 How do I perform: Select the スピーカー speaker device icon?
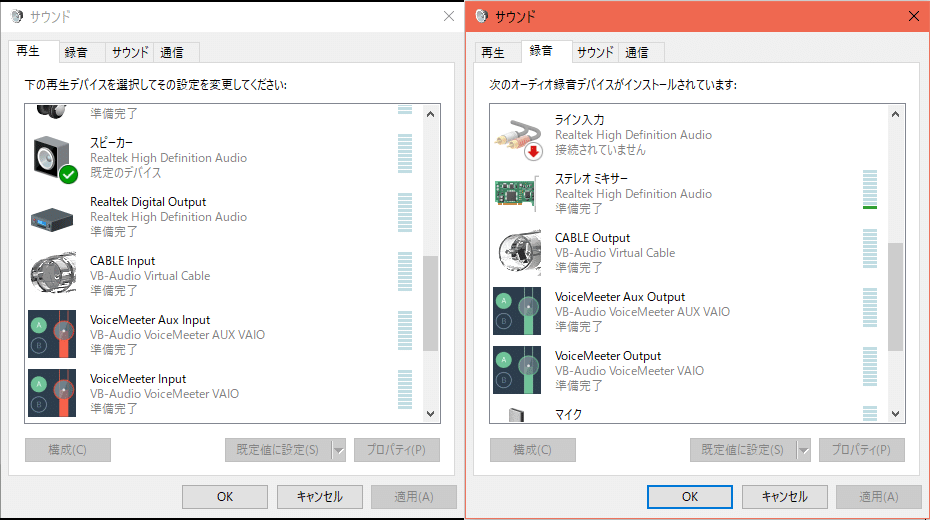pyautogui.click(x=55, y=159)
